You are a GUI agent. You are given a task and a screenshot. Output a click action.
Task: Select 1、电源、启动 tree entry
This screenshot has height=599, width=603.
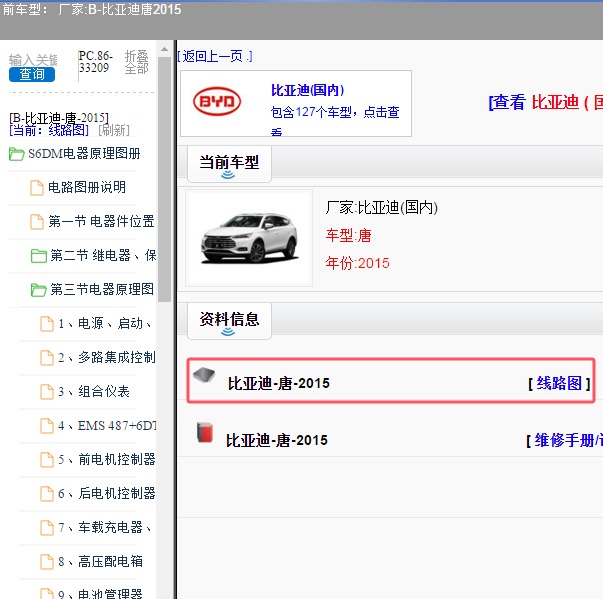[104, 323]
